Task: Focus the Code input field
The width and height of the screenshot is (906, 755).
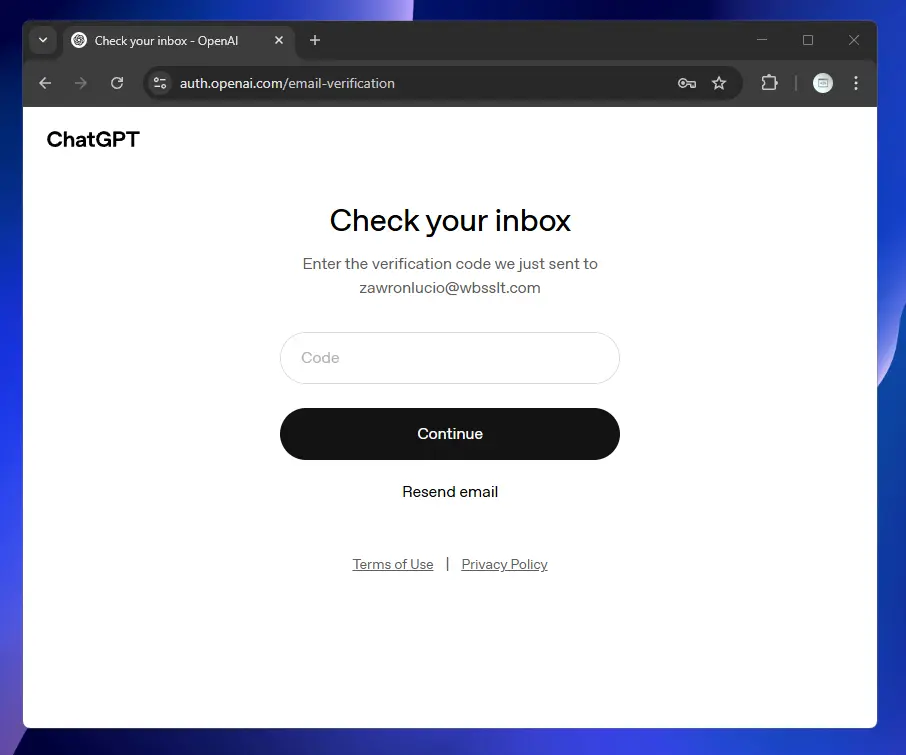Action: click(450, 358)
